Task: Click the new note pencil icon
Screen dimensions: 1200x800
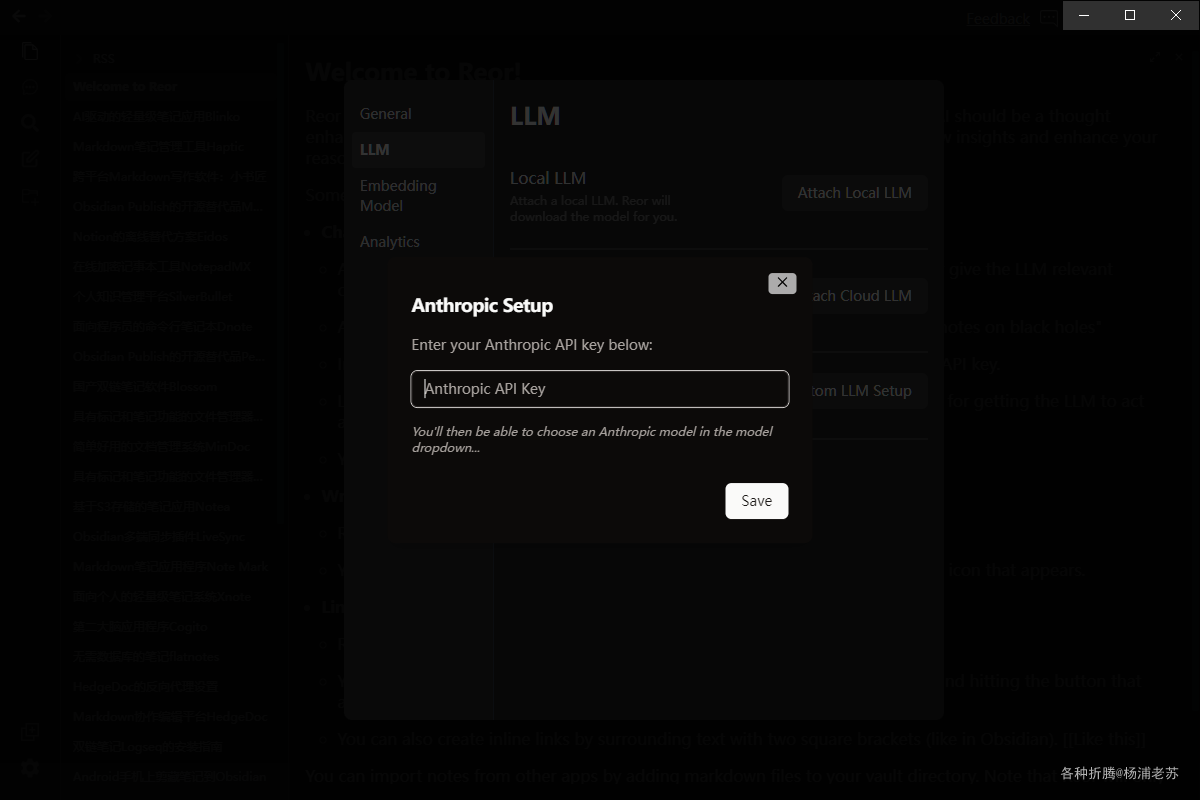Action: pyautogui.click(x=30, y=158)
